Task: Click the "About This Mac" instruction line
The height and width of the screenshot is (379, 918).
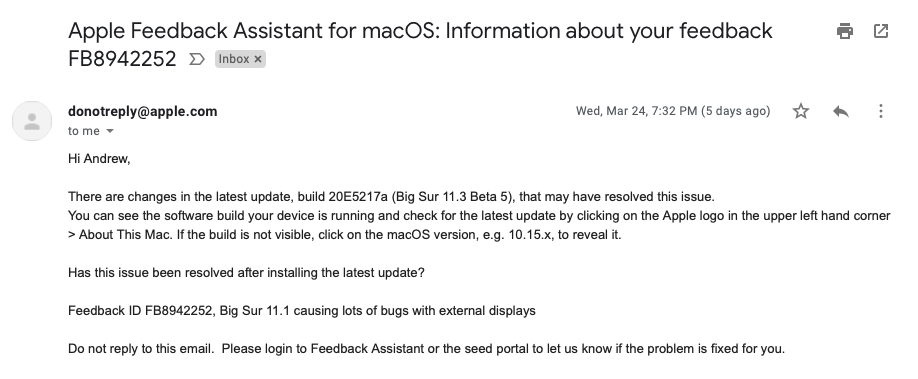Action: 344,235
